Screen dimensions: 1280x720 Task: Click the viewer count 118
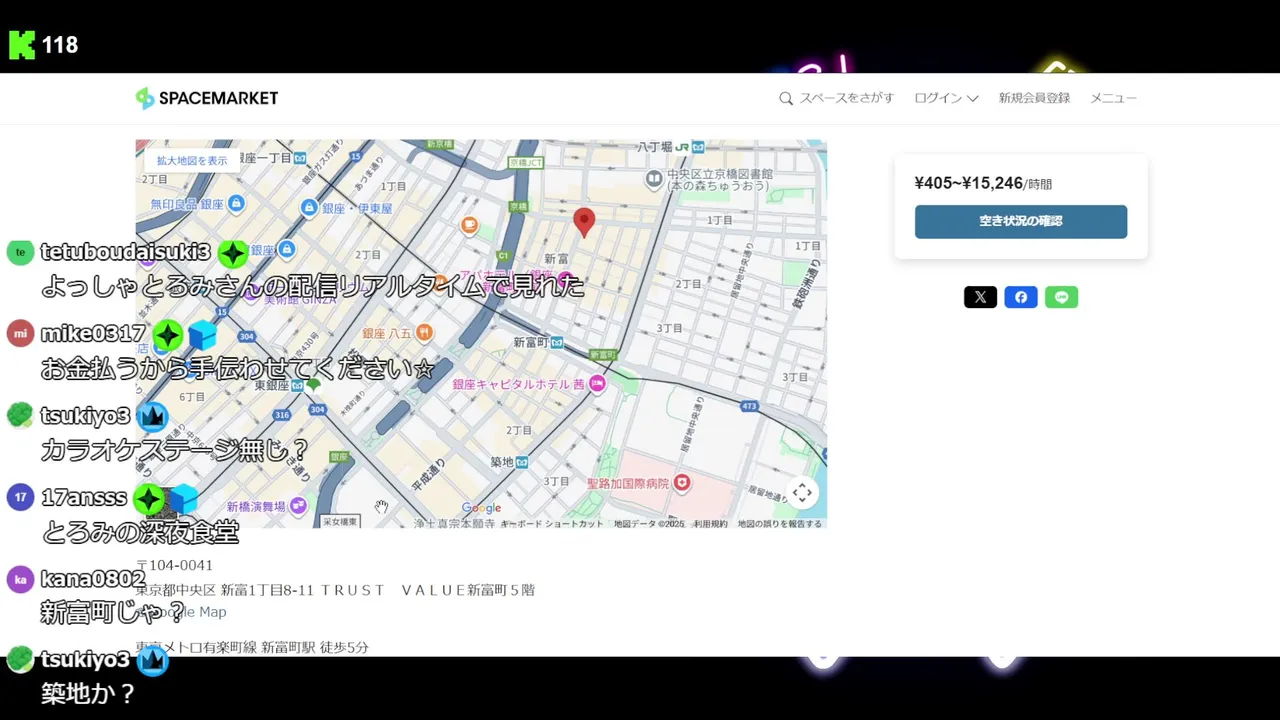click(x=60, y=45)
